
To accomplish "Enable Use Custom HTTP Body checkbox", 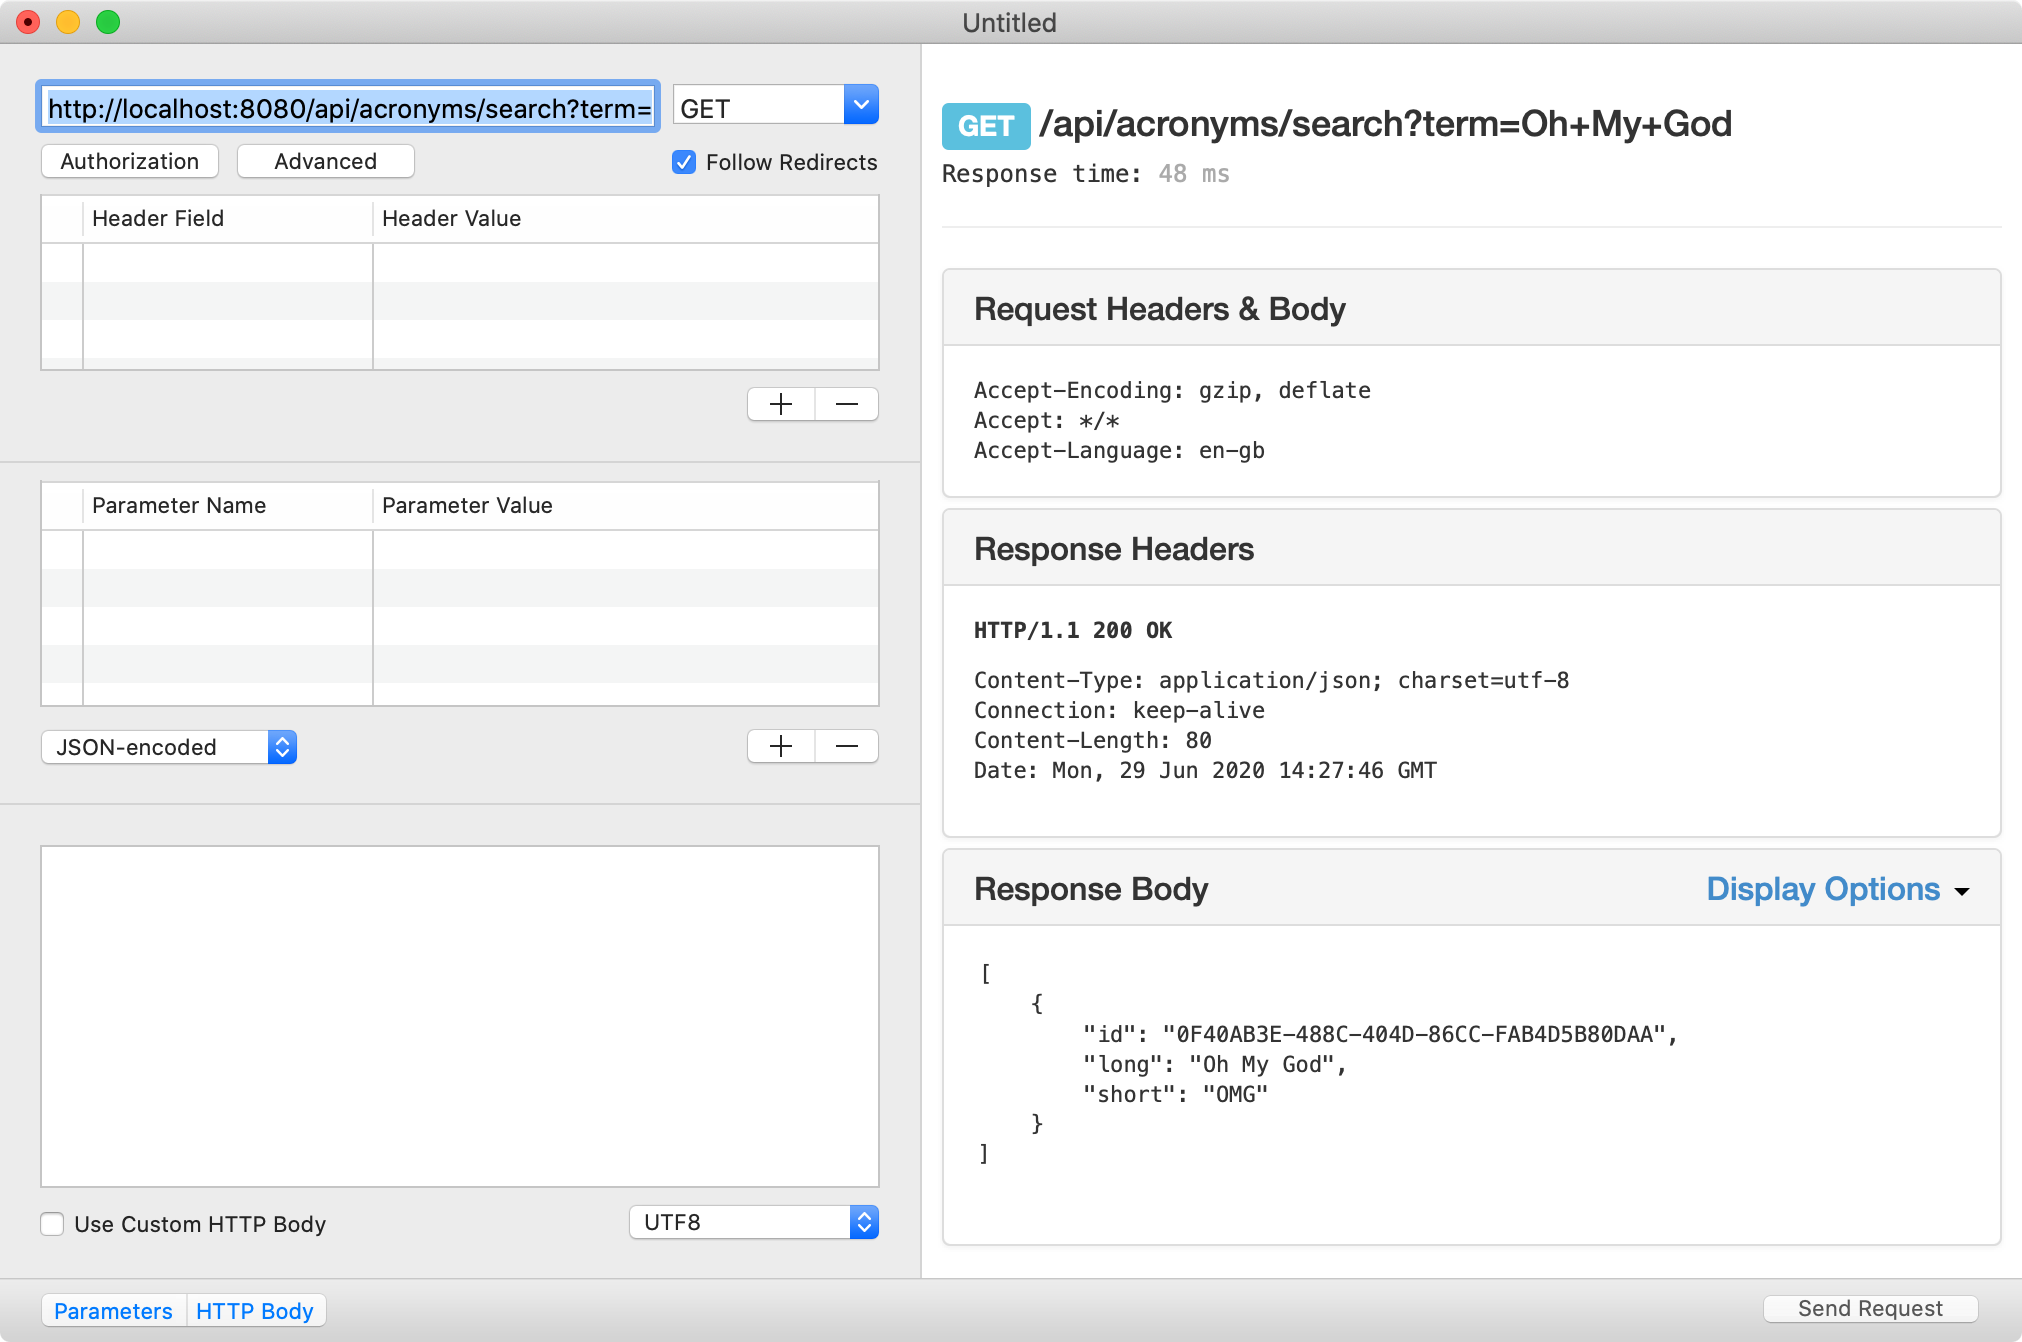I will (52, 1224).
